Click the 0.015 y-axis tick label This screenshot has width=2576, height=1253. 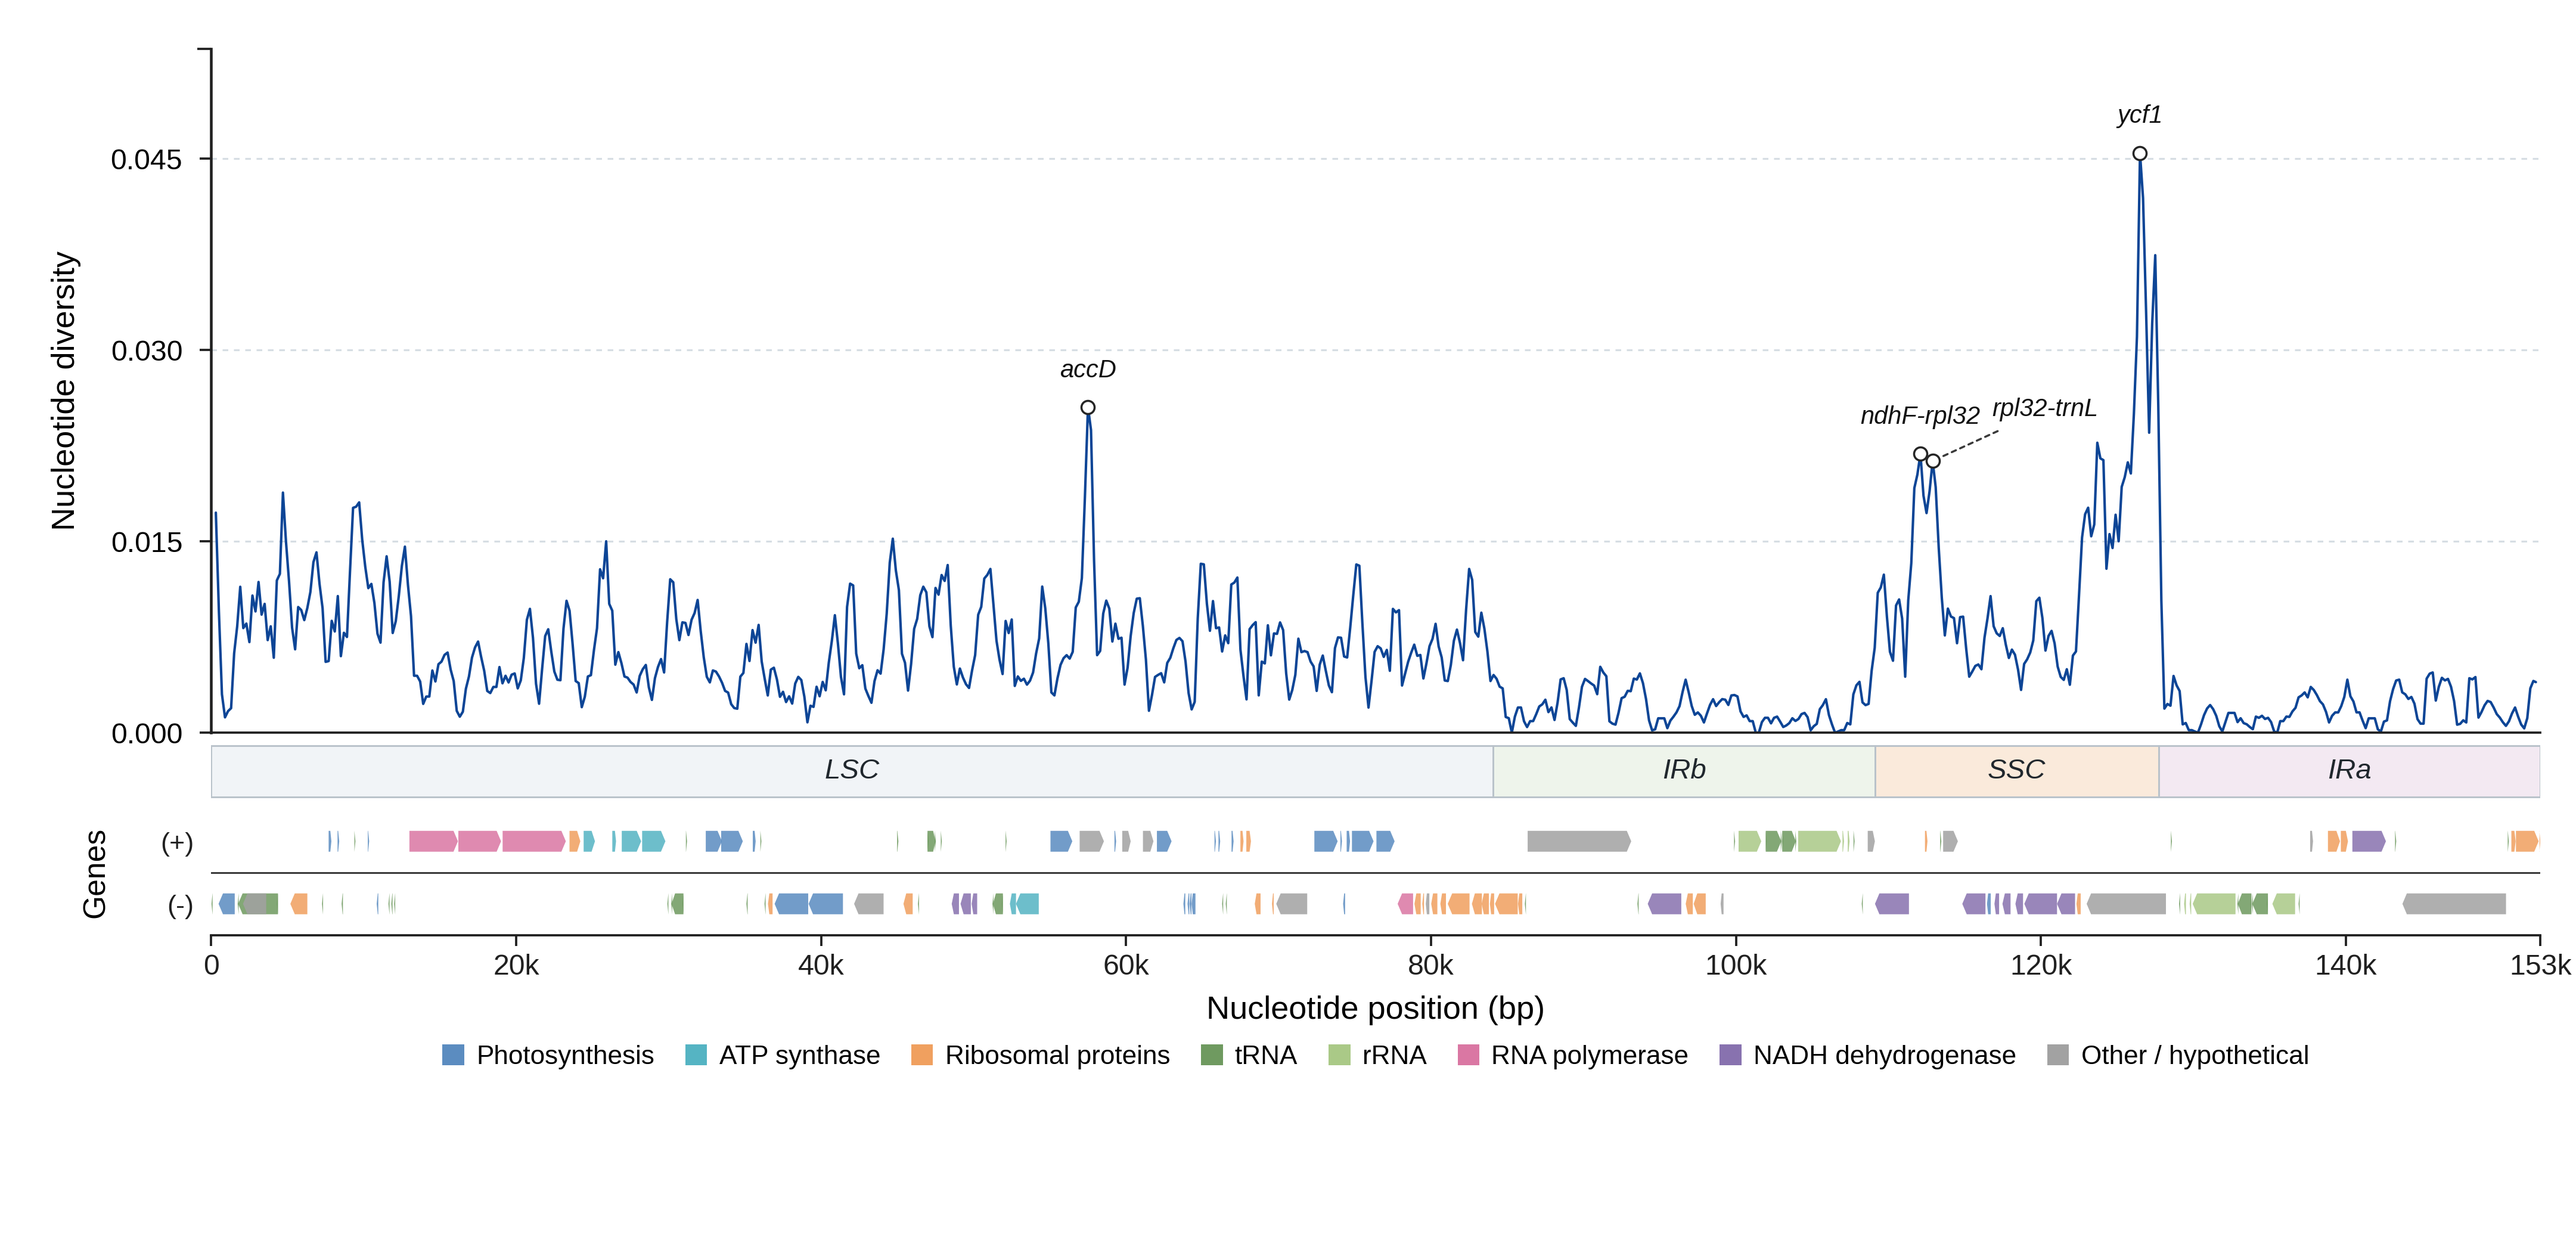[147, 542]
